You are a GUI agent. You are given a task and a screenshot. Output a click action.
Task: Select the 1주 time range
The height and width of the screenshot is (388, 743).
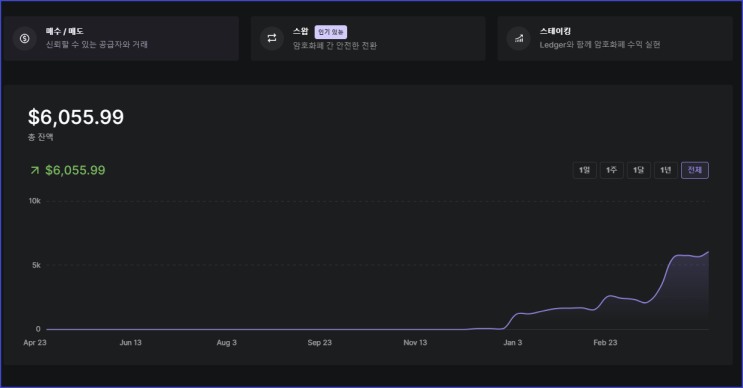(611, 170)
